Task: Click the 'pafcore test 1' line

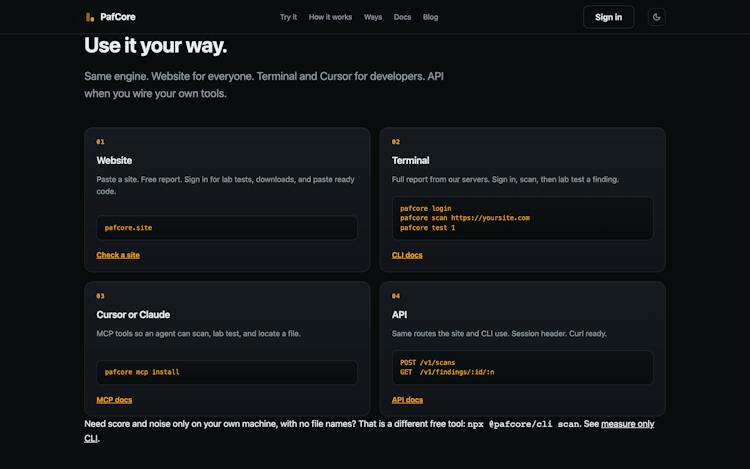Action: [428, 228]
